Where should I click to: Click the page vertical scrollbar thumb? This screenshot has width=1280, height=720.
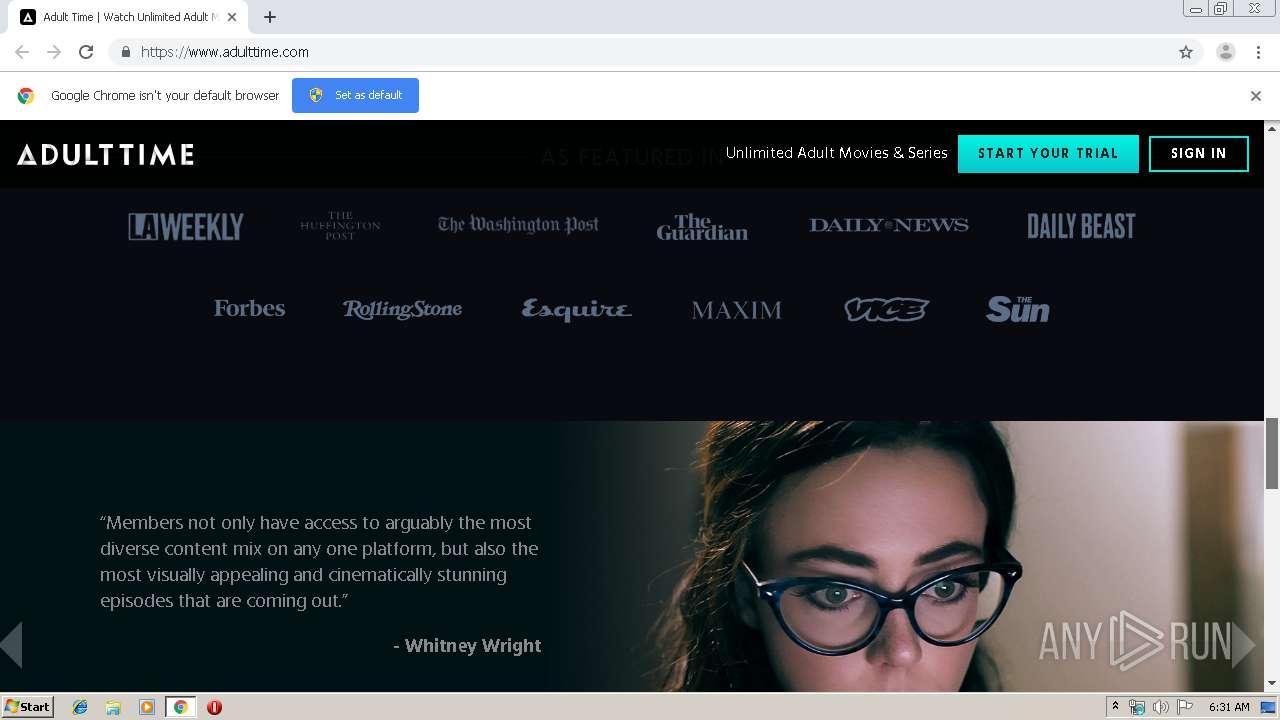[1272, 453]
